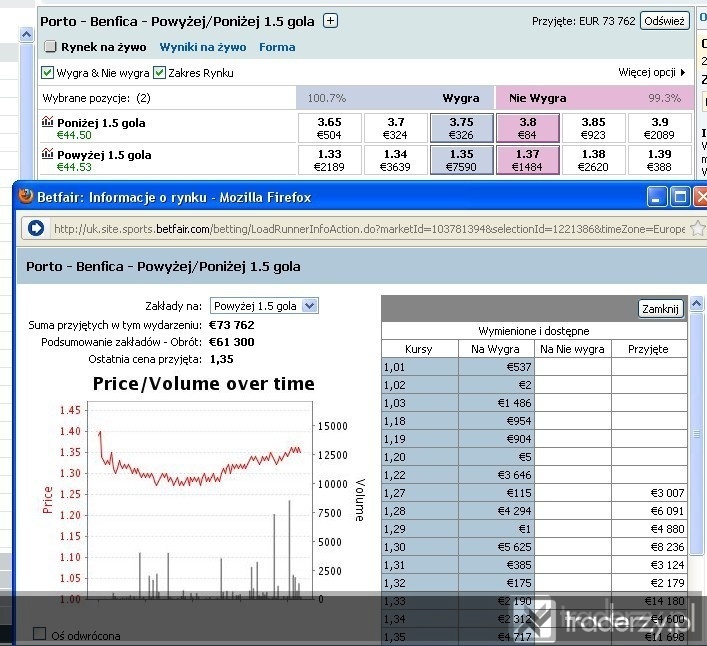Click lay price 1.38 cell
The width and height of the screenshot is (707, 646).
pos(593,160)
